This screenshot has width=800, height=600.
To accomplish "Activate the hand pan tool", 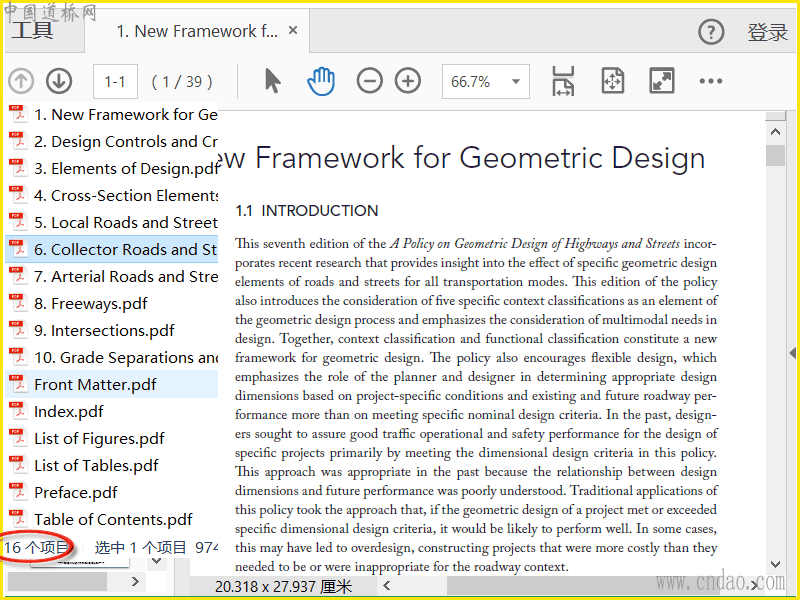I will (x=321, y=82).
